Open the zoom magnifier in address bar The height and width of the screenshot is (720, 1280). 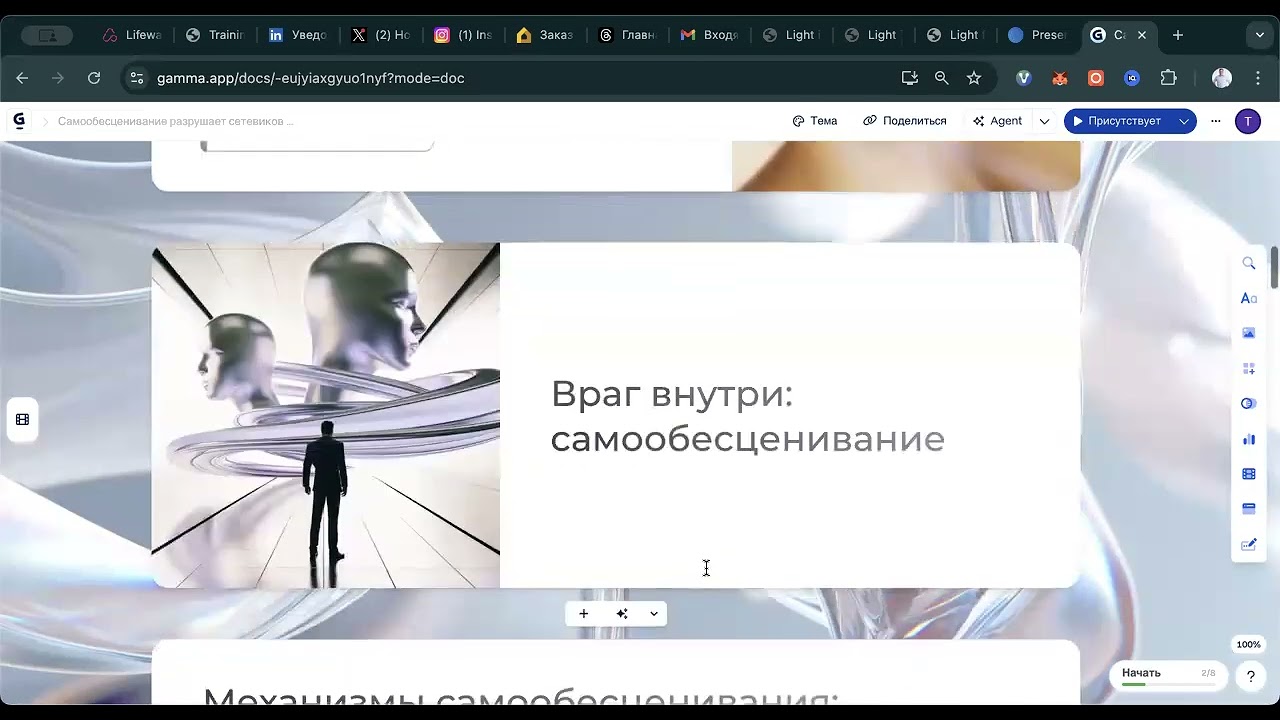[941, 78]
